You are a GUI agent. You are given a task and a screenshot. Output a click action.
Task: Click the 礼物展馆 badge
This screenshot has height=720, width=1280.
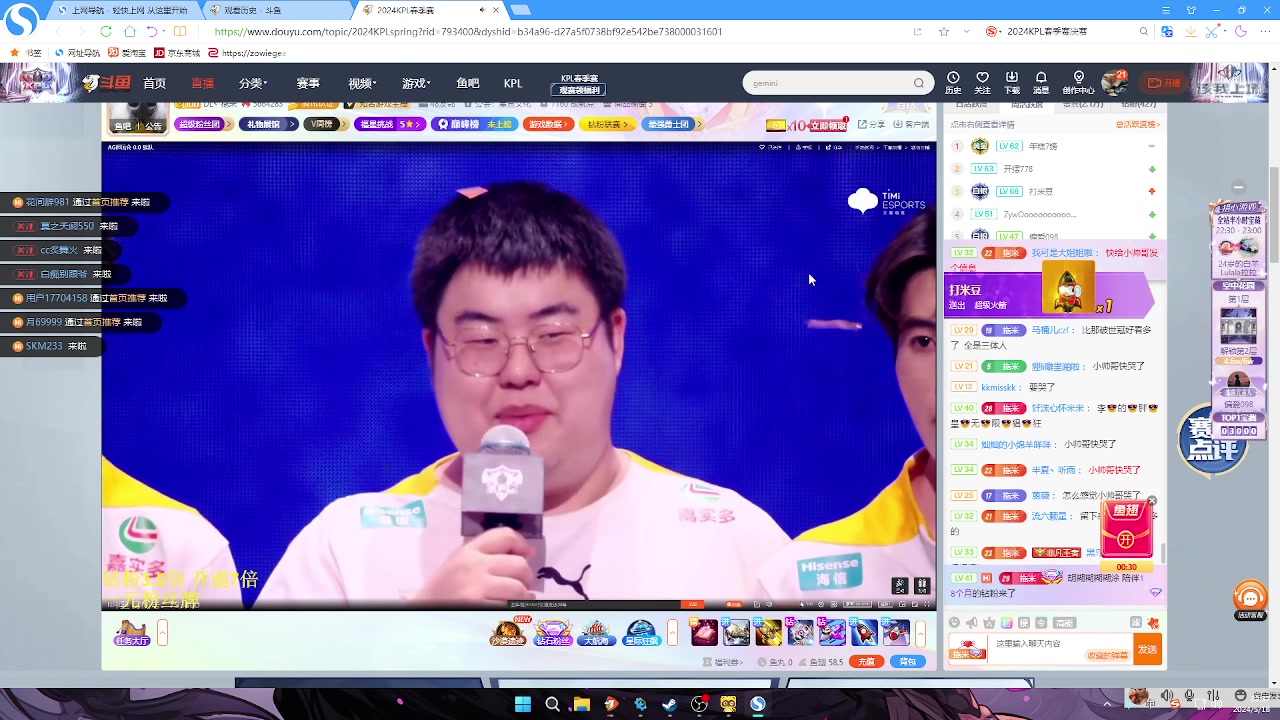(268, 124)
